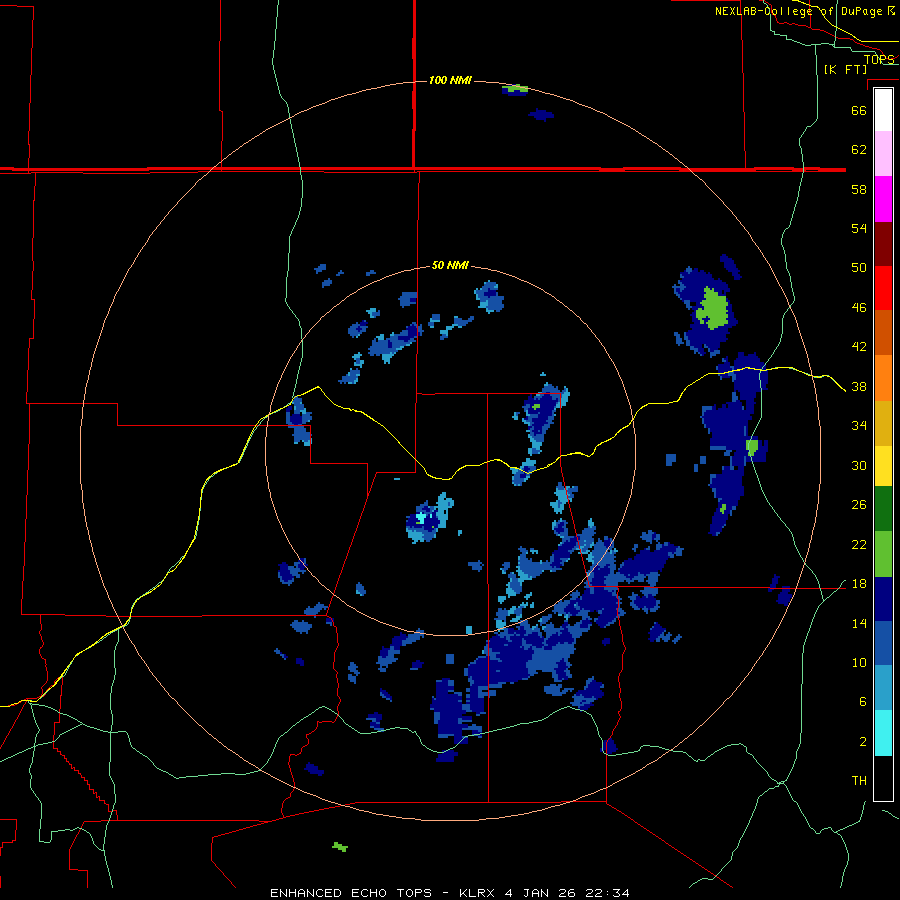Screen dimensions: 900x900
Task: Click the gold 38 kft legend swatch
Action: click(x=883, y=423)
